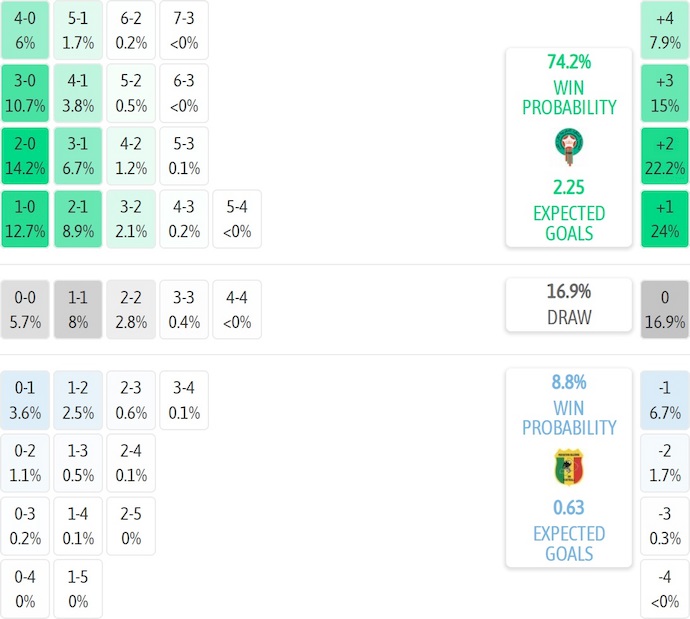
Task: Pick the 0-1 score tile
Action: point(25,400)
